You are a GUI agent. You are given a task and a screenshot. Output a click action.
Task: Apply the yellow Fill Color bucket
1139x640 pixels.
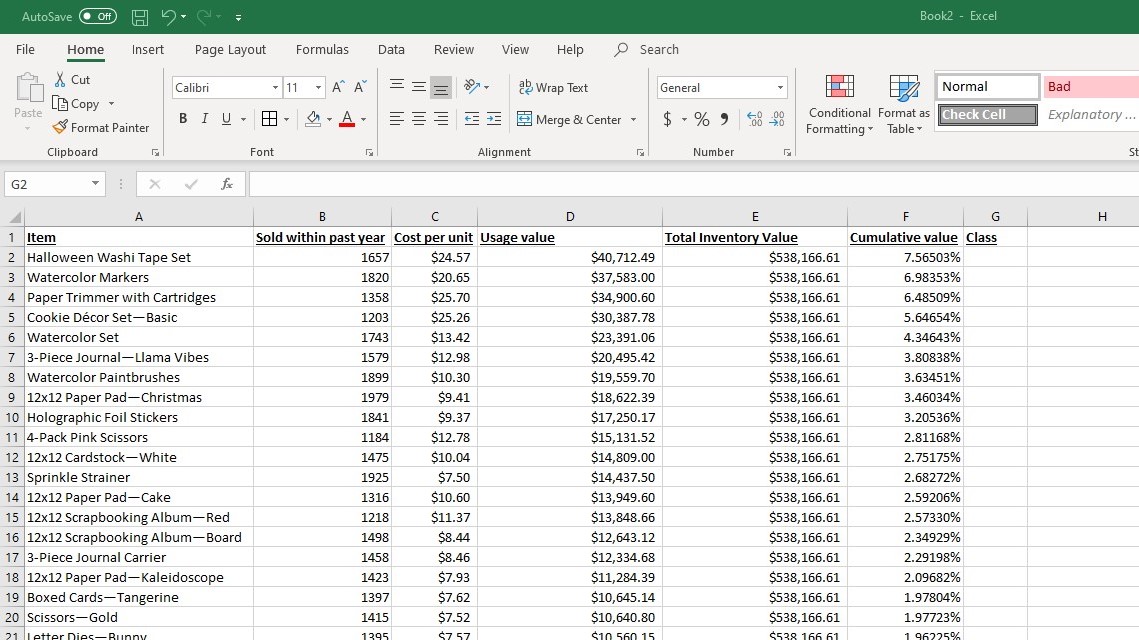(313, 118)
